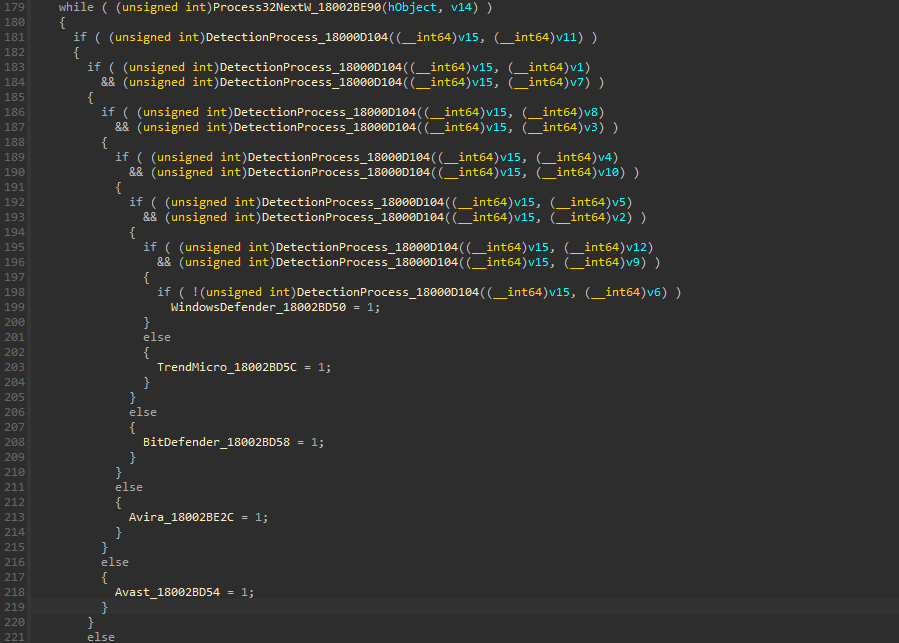Click v8 argument on line 186
Screen dimensions: 899x643
(x=591, y=112)
